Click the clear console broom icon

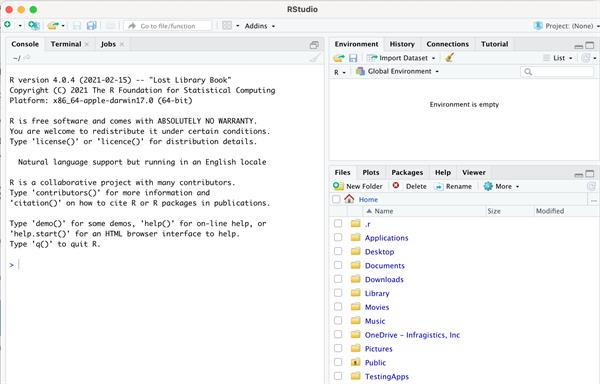tap(315, 58)
